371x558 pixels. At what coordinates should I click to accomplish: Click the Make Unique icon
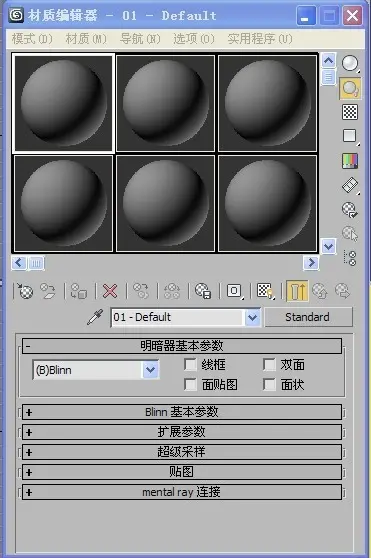(x=172, y=291)
